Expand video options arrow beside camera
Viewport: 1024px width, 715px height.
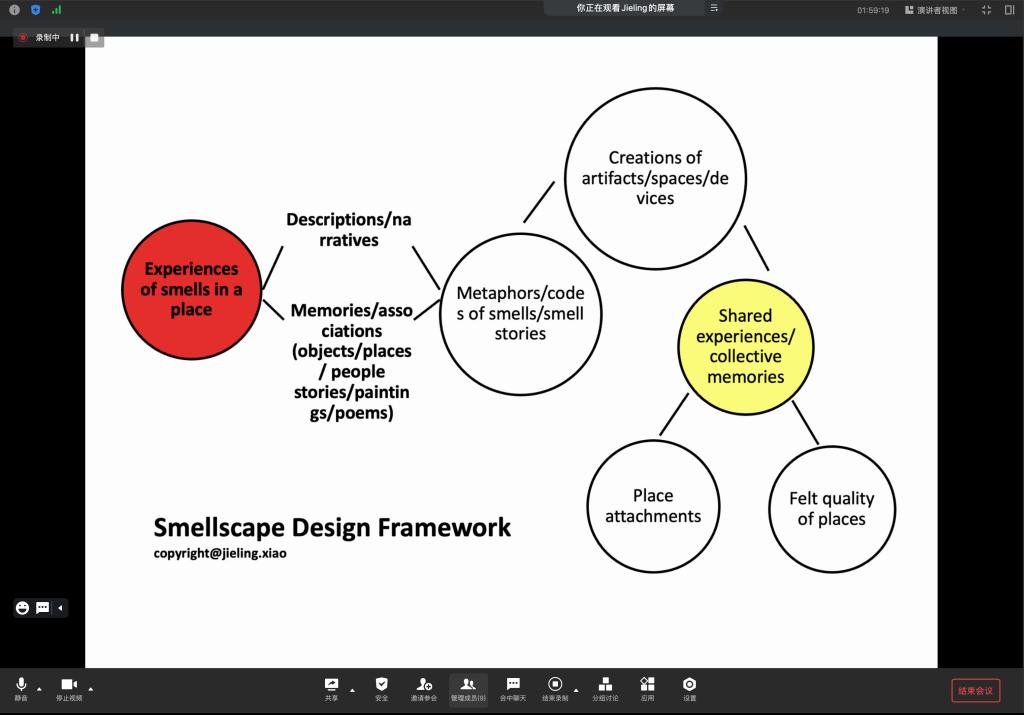click(x=91, y=689)
